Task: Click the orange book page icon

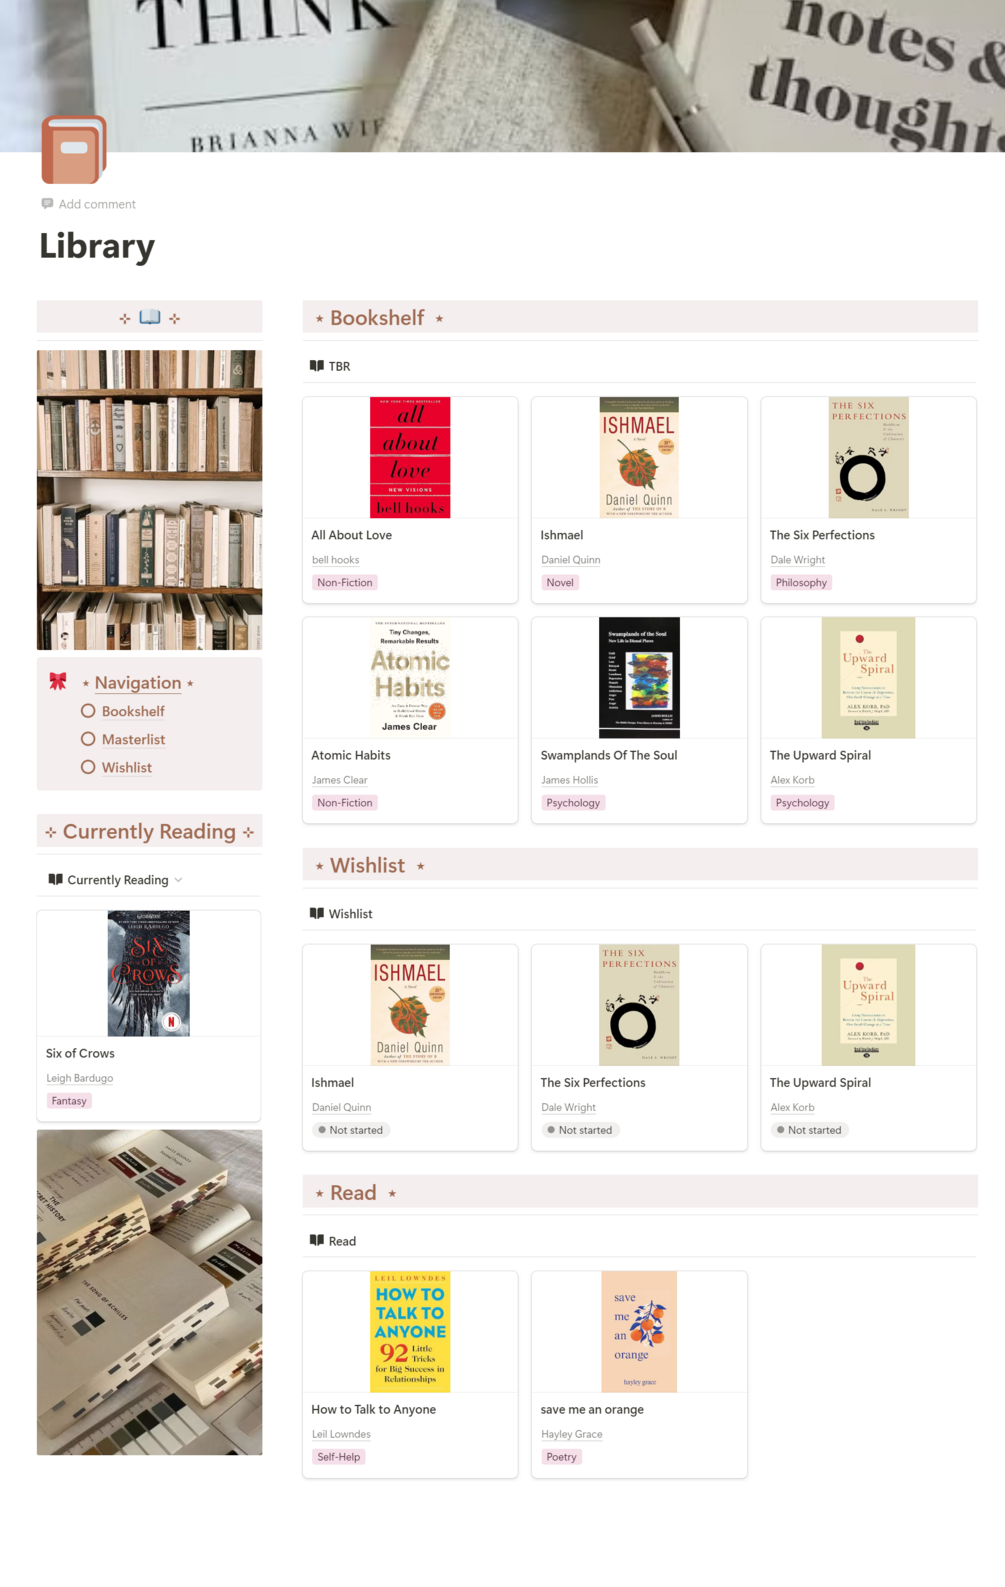Action: click(73, 150)
